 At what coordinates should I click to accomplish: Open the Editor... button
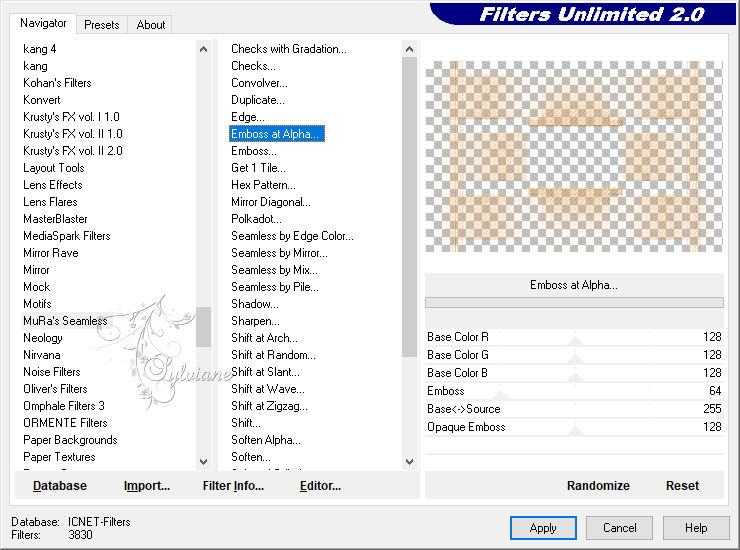click(320, 486)
